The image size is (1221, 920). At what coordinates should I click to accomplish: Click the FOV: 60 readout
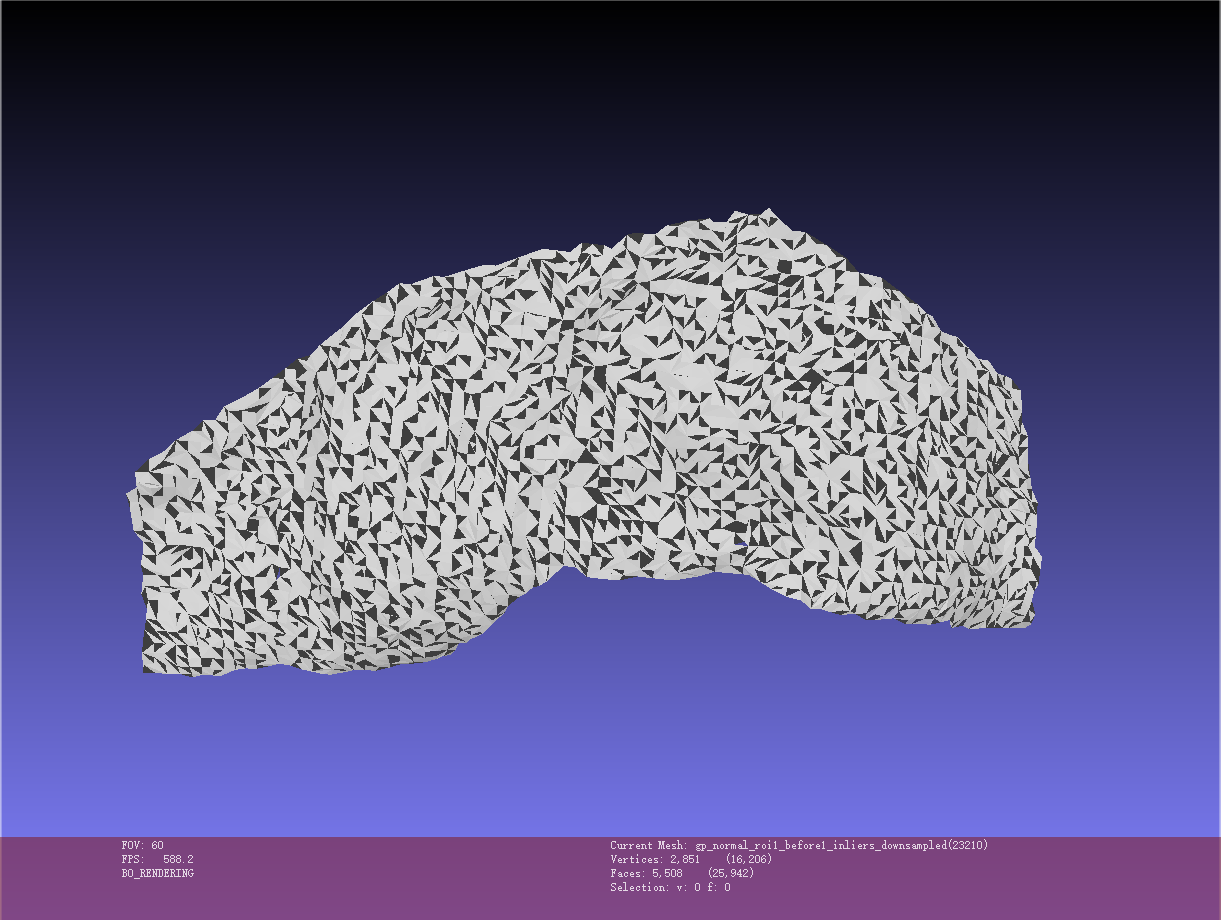[142, 846]
